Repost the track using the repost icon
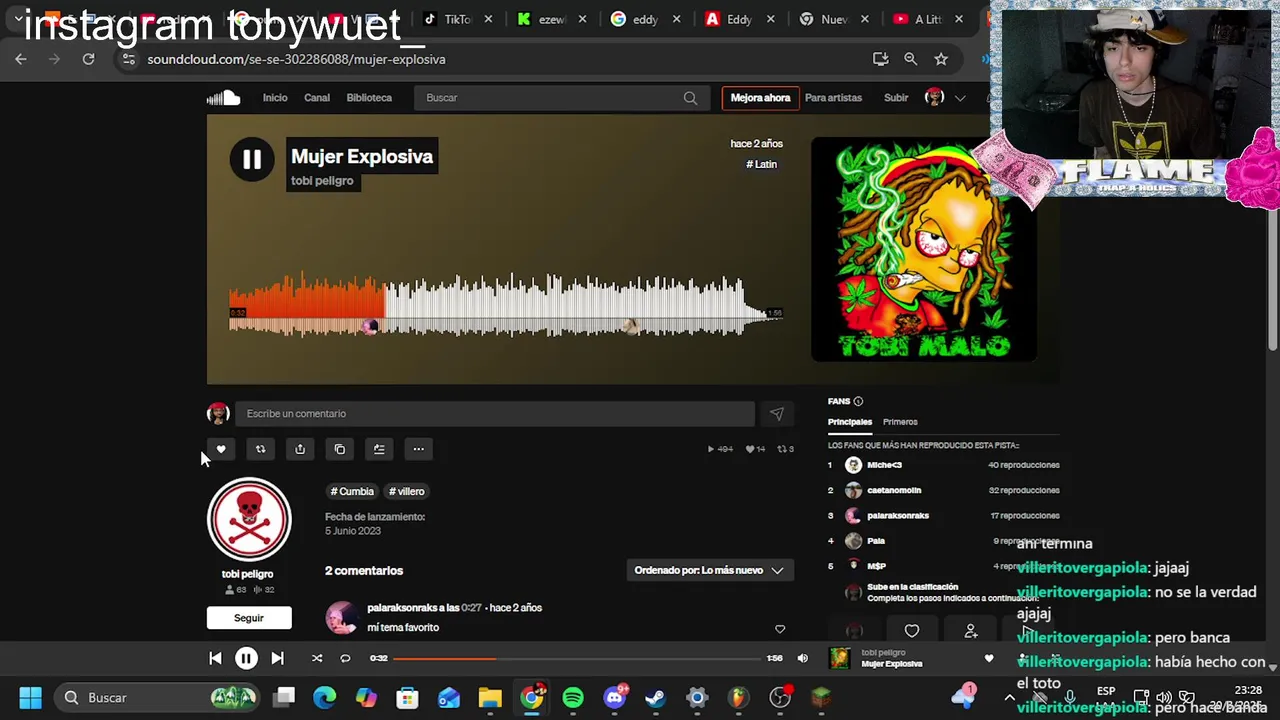Image resolution: width=1280 pixels, height=720 pixels. tap(260, 449)
